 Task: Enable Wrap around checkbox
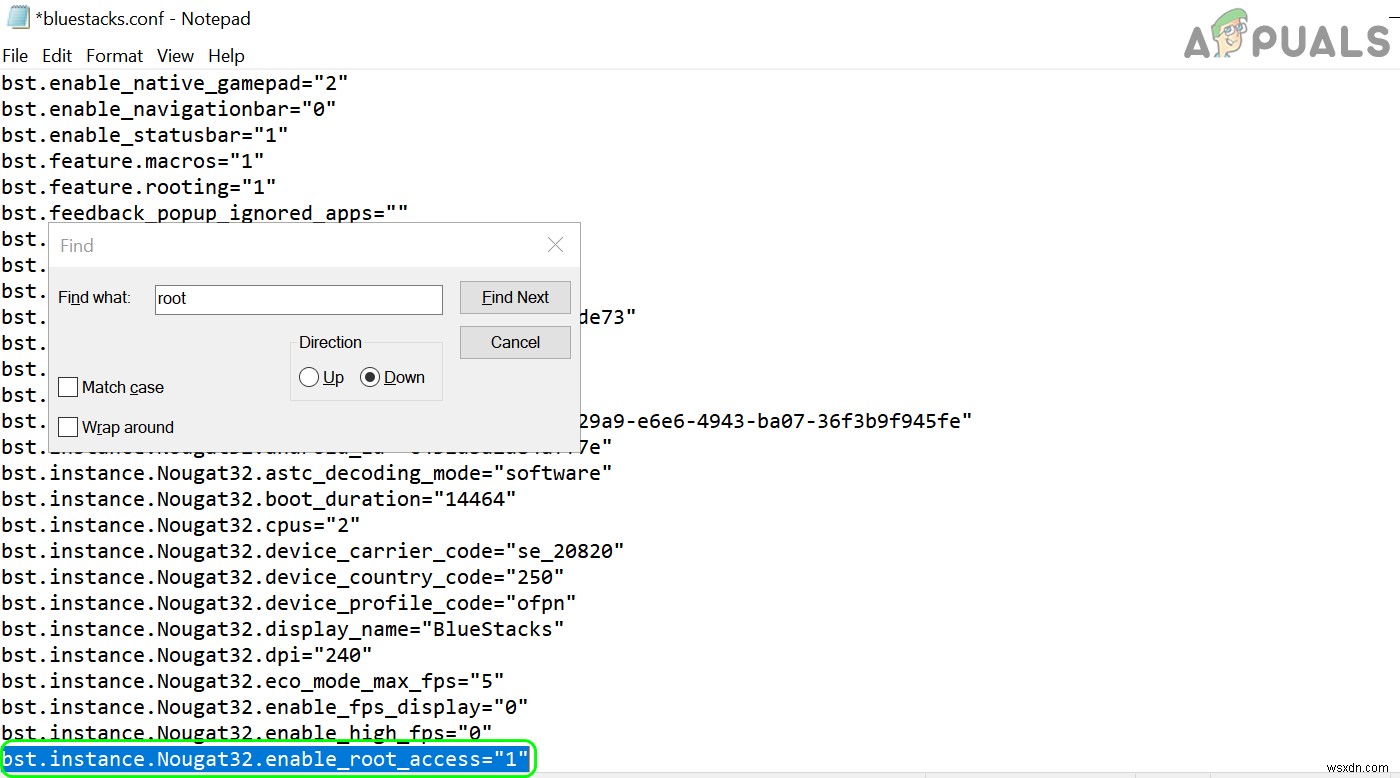68,427
